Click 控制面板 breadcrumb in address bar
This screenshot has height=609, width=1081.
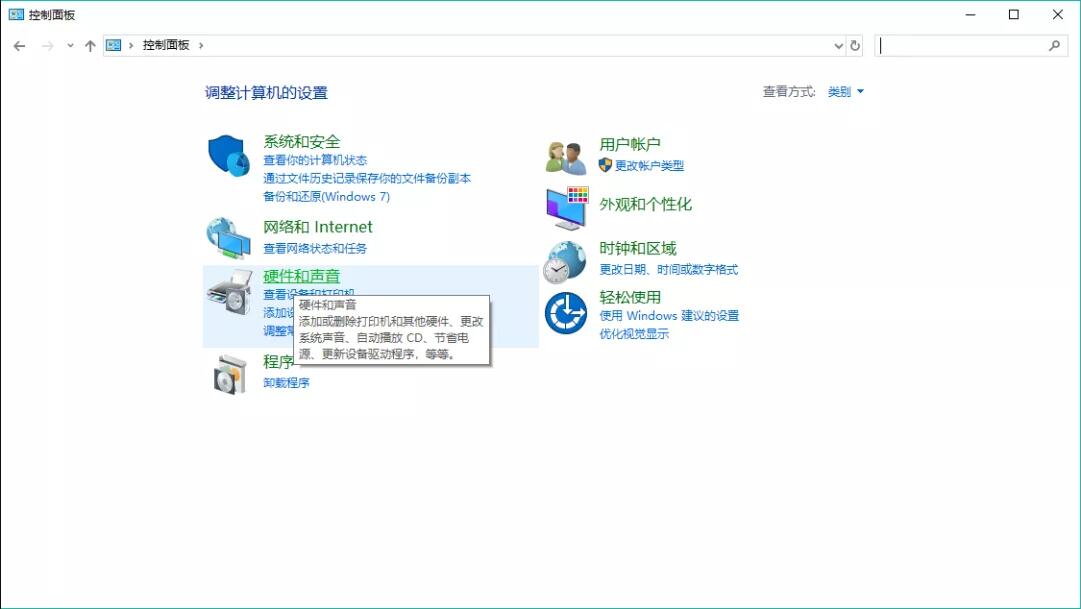point(166,46)
